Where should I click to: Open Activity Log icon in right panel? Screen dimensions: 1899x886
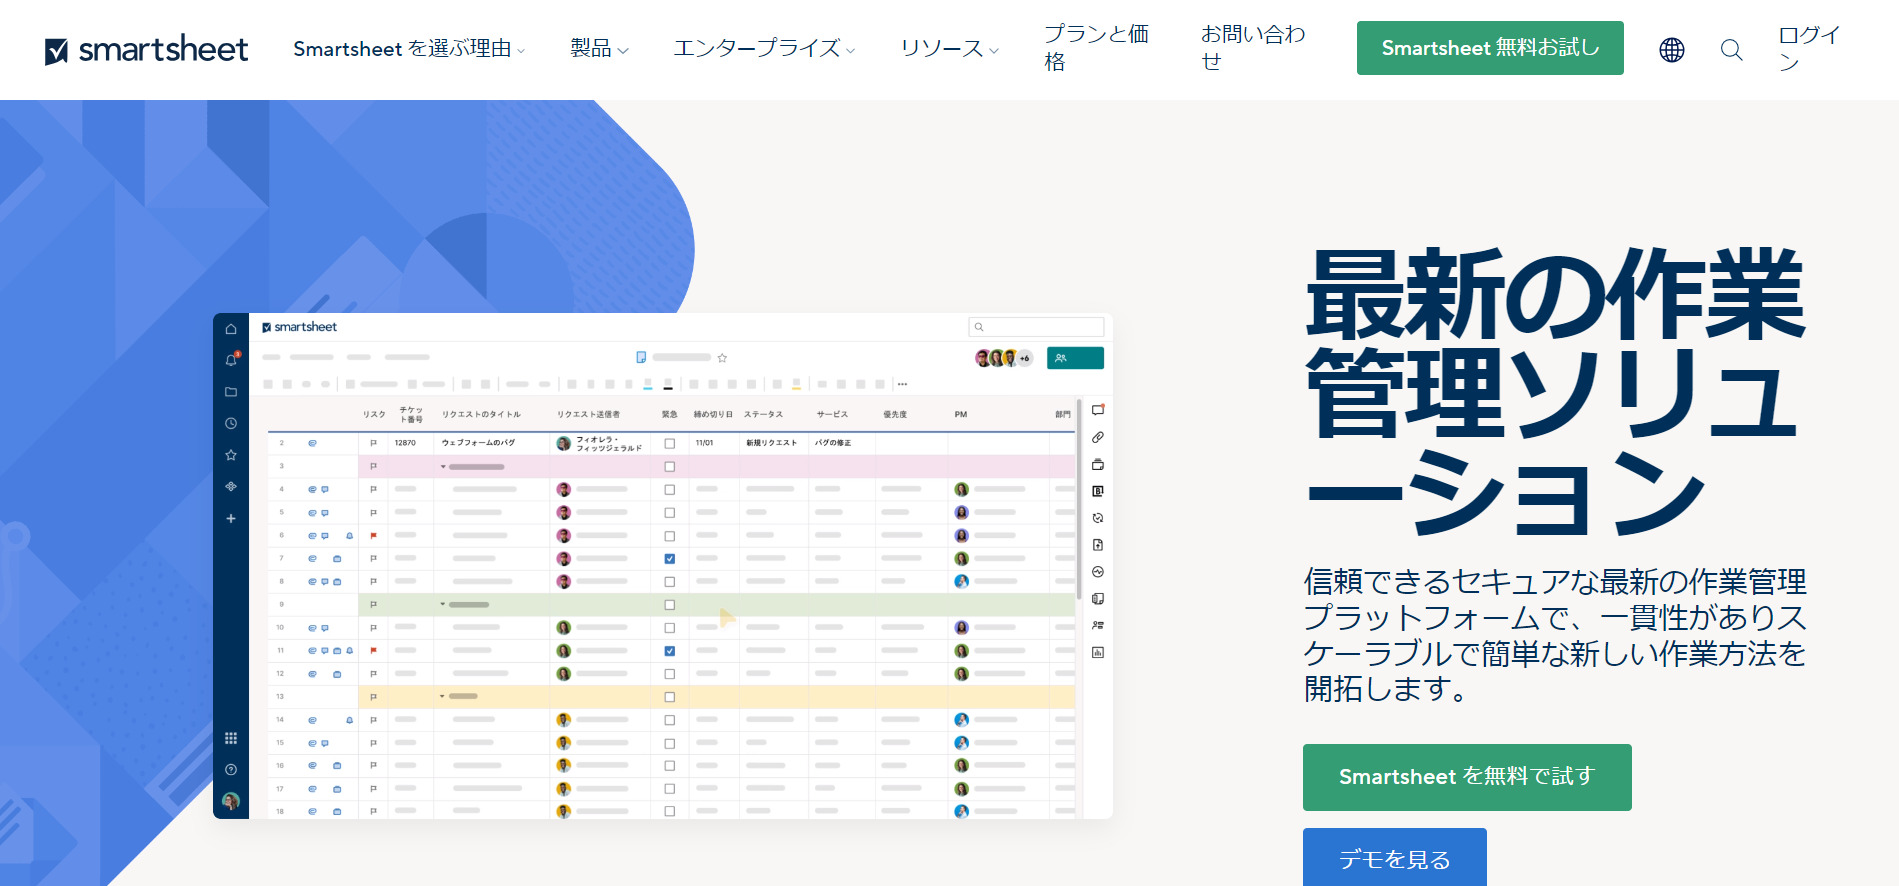coord(1098,572)
